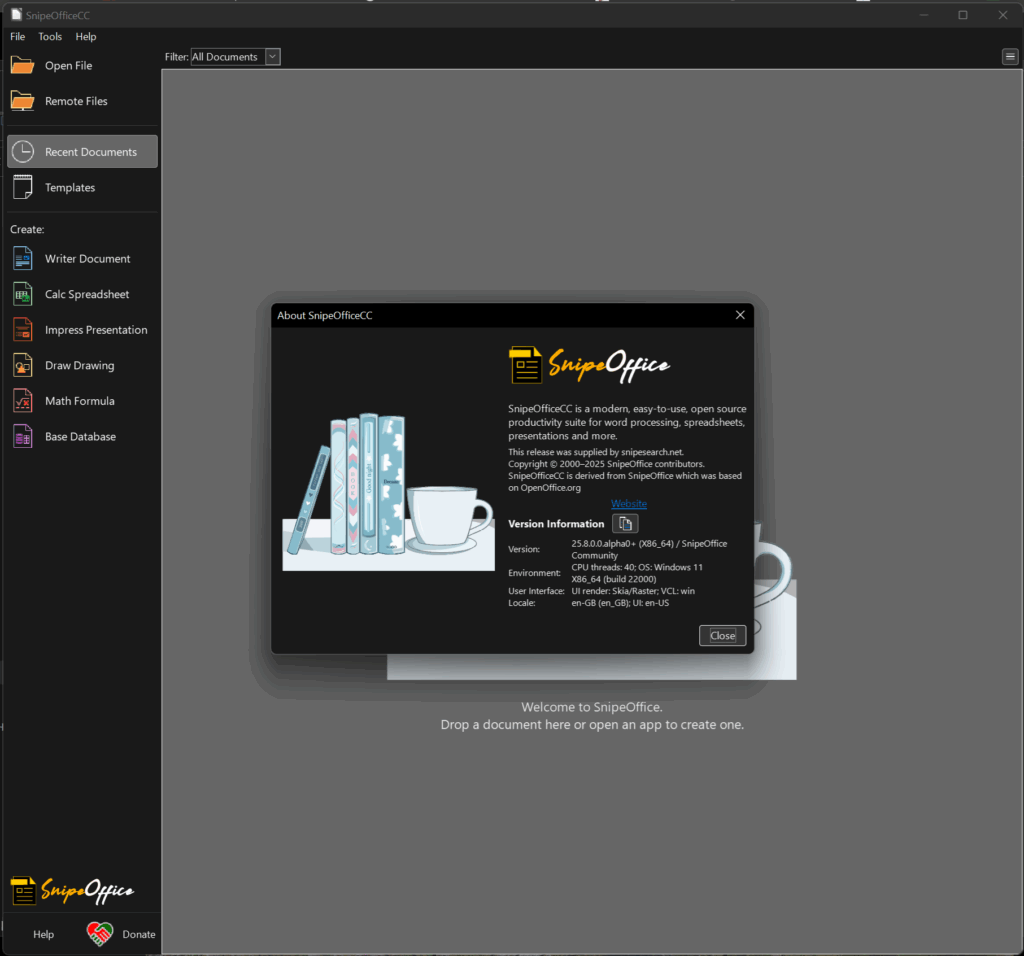Click the Filter All Documents combo box
The width and height of the screenshot is (1024, 956).
click(235, 57)
